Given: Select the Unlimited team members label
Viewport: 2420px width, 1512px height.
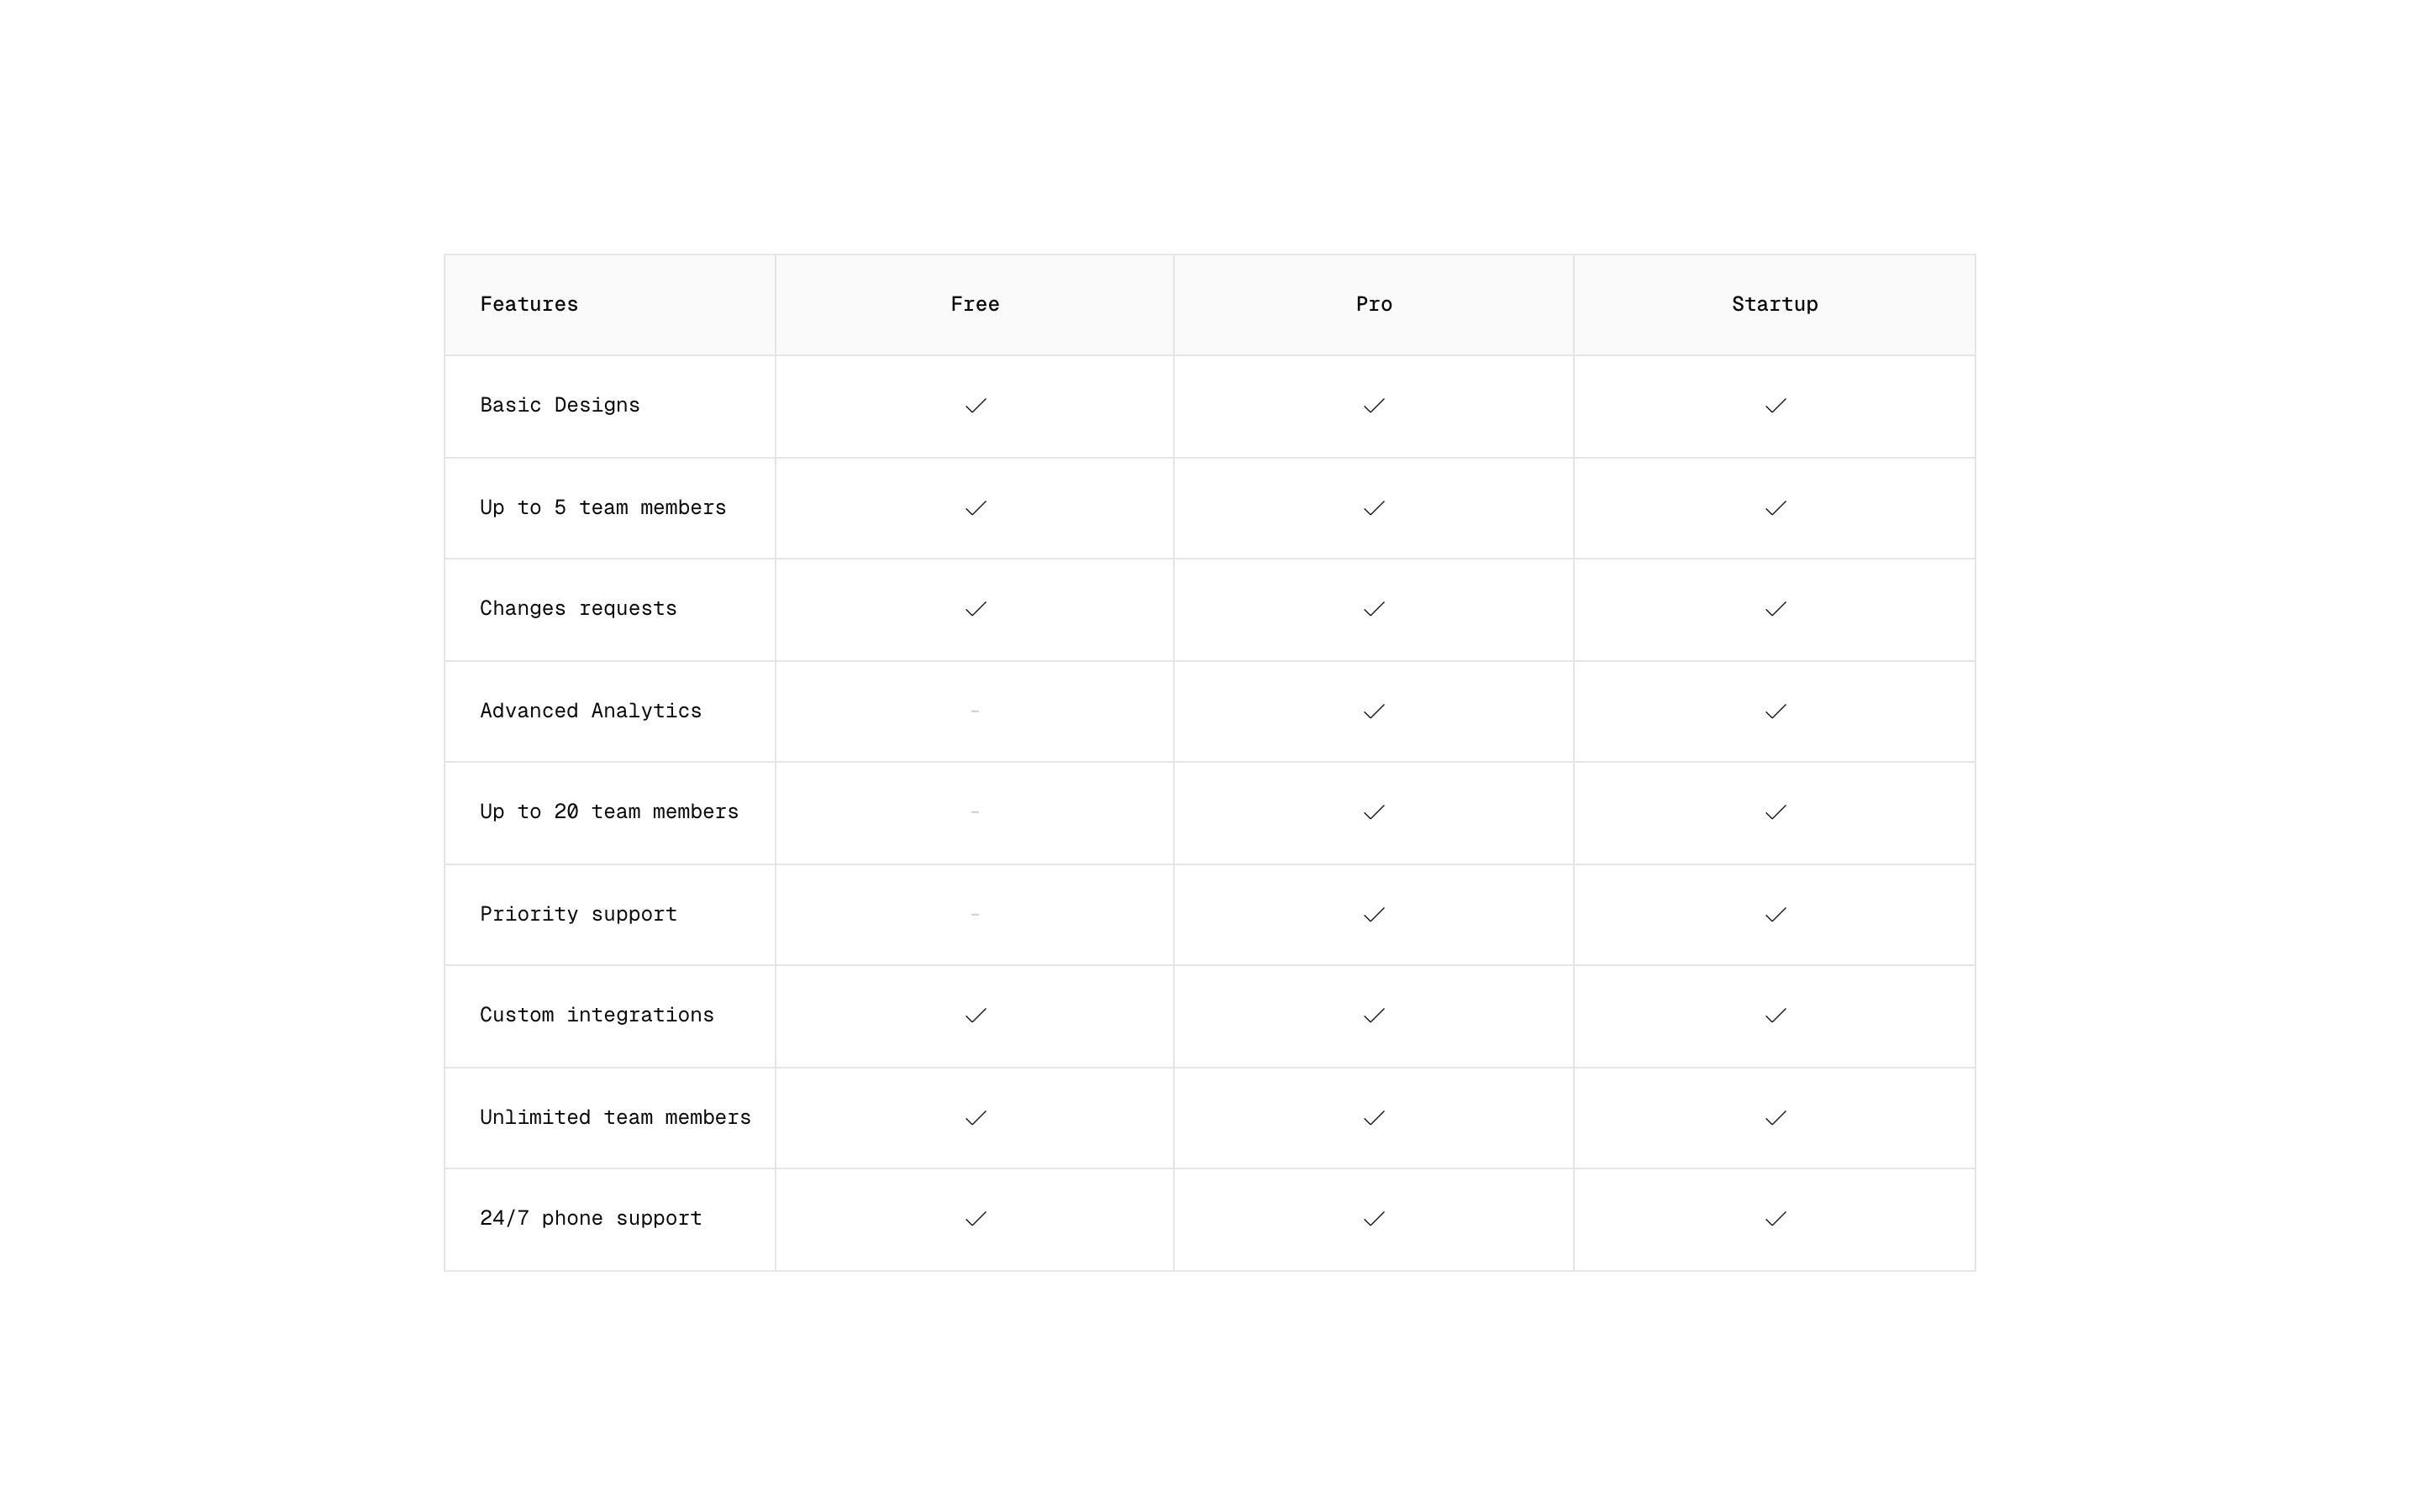Looking at the screenshot, I should 615,1117.
